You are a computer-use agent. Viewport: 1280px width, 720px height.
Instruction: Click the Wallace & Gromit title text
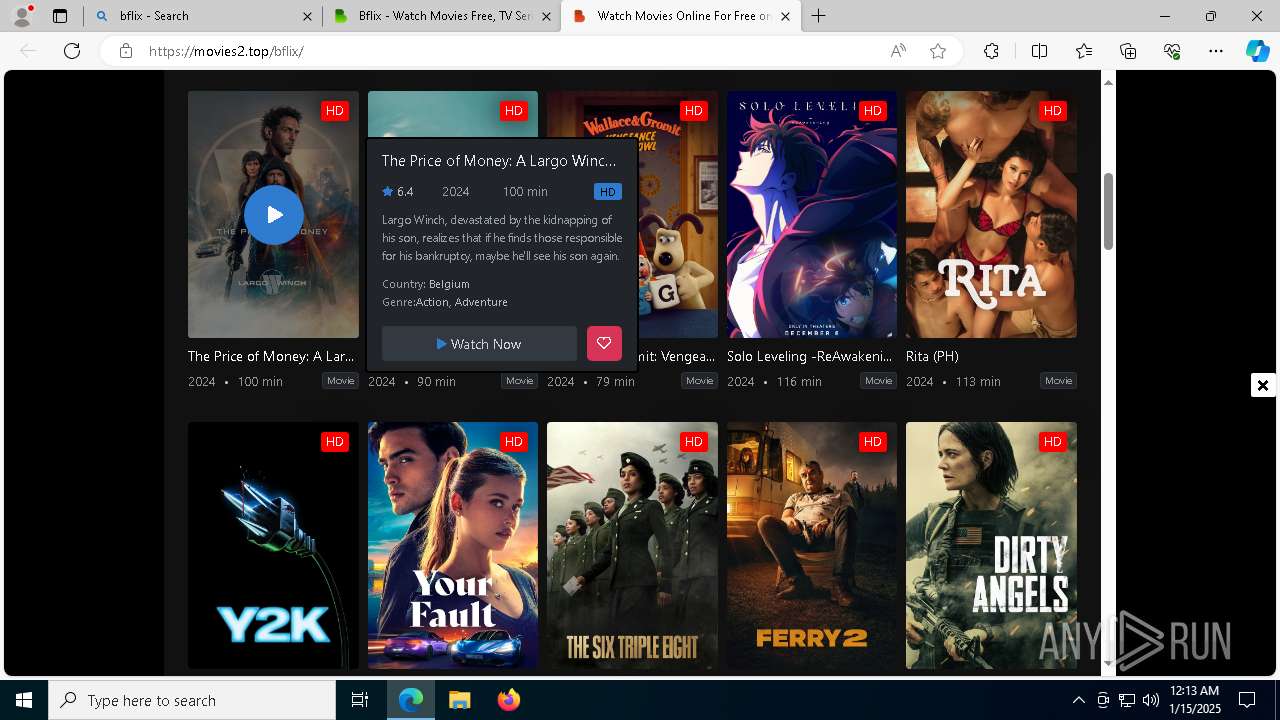pyautogui.click(x=677, y=356)
